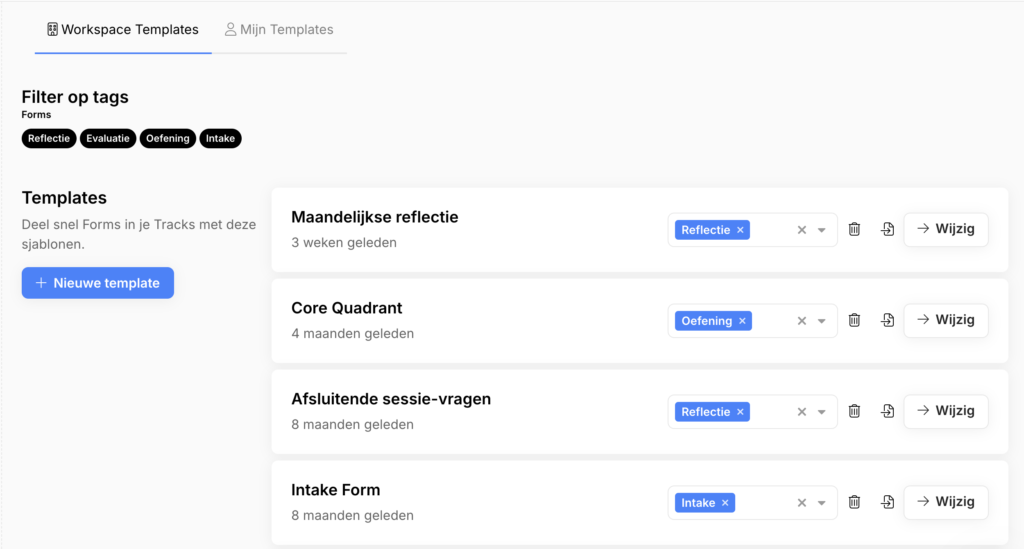Toggle the Evaluatie filter tag

click(108, 138)
